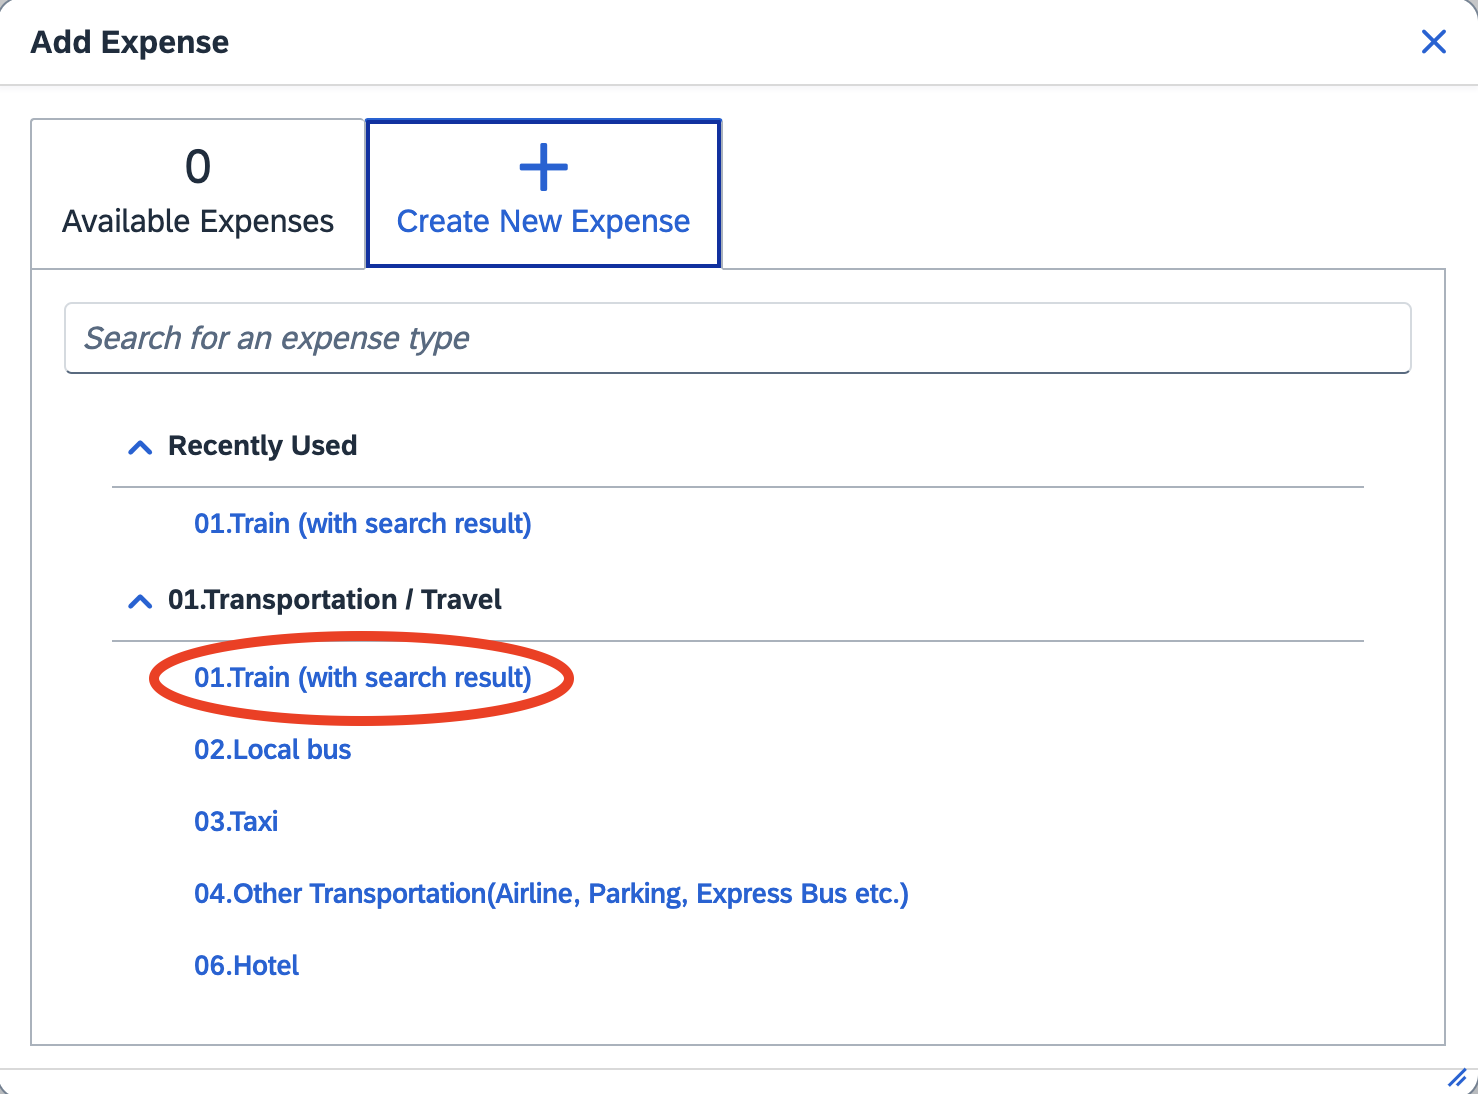Choose the circled 01.Train under Transportation
This screenshot has height=1094, width=1478.
[x=362, y=678]
